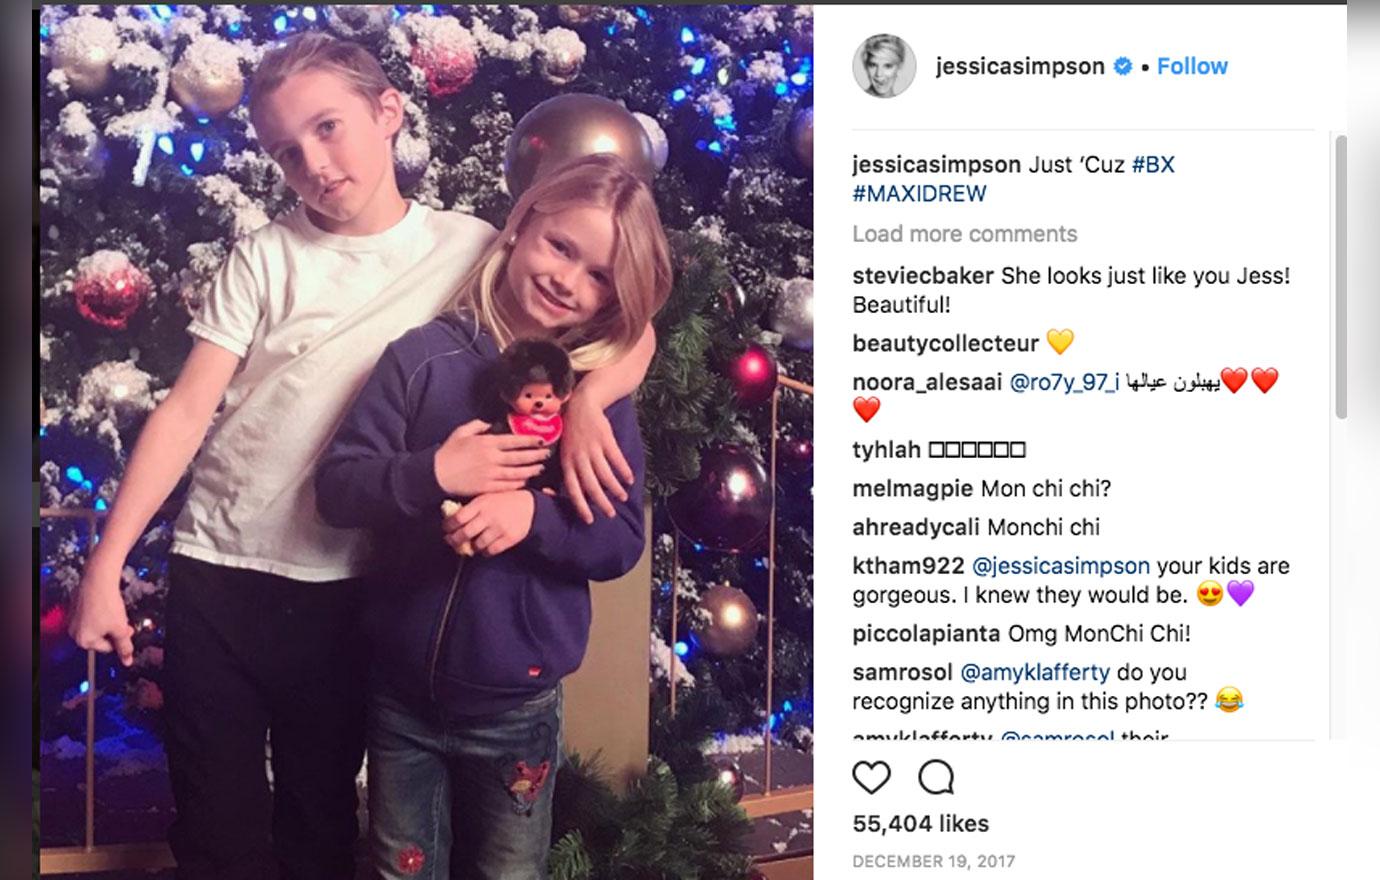Open melmagpie commenter profile

click(x=913, y=489)
